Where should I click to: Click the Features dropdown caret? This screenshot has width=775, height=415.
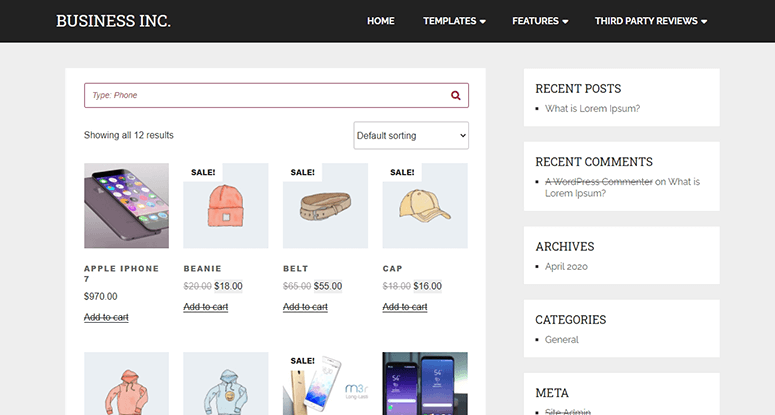(x=565, y=21)
